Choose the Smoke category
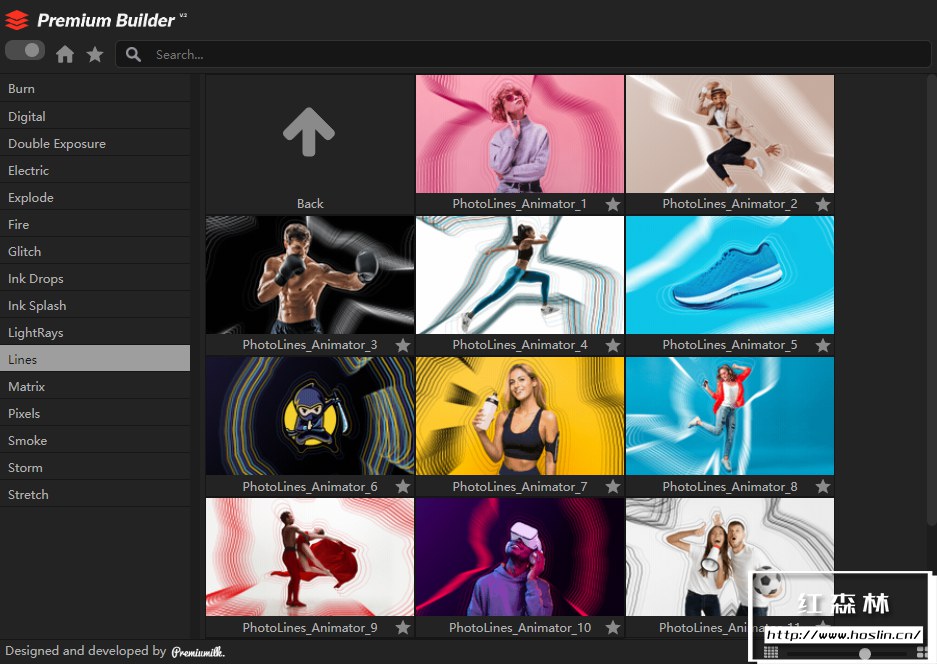The width and height of the screenshot is (937, 664). pyautogui.click(x=95, y=440)
